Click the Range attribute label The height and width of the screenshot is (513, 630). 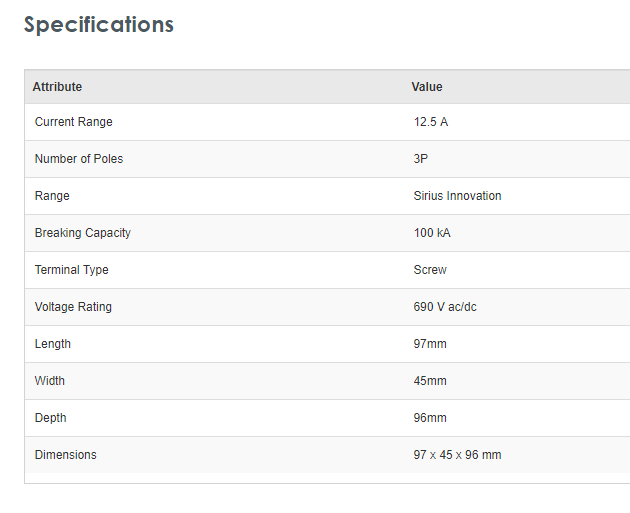click(x=52, y=196)
